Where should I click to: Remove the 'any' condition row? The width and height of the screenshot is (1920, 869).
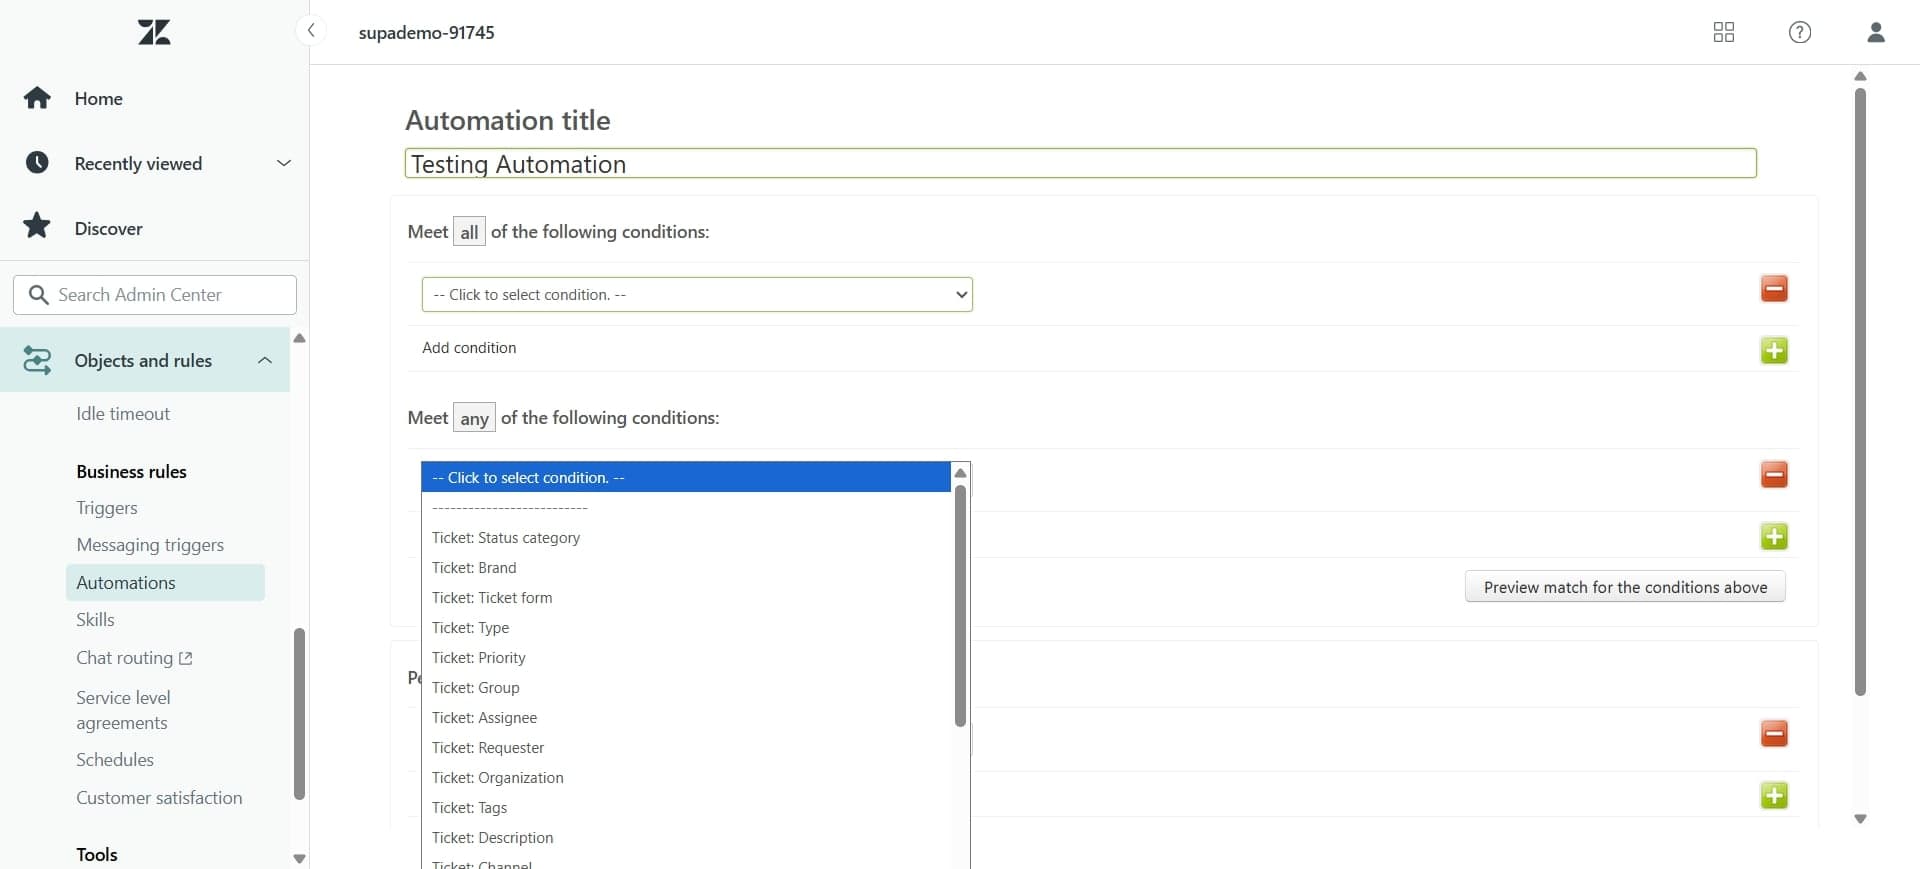coord(1774,475)
